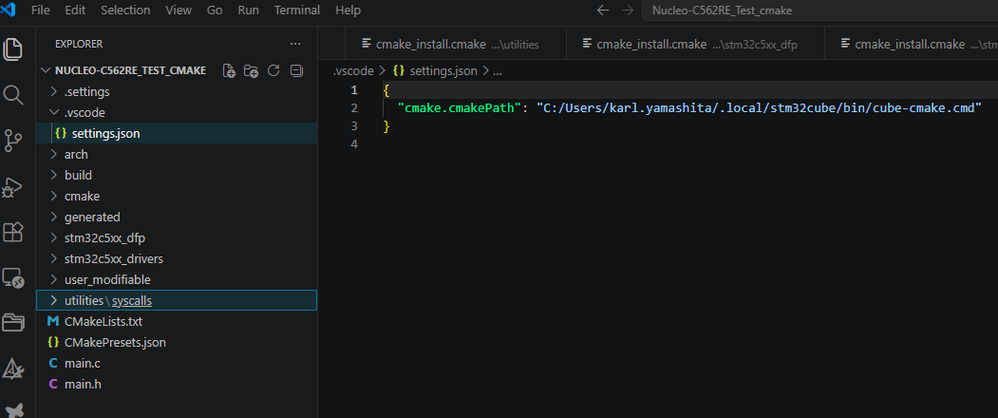Viewport: 998px width, 418px height.
Task: Open the CMake tools view icon
Action: coord(13,368)
